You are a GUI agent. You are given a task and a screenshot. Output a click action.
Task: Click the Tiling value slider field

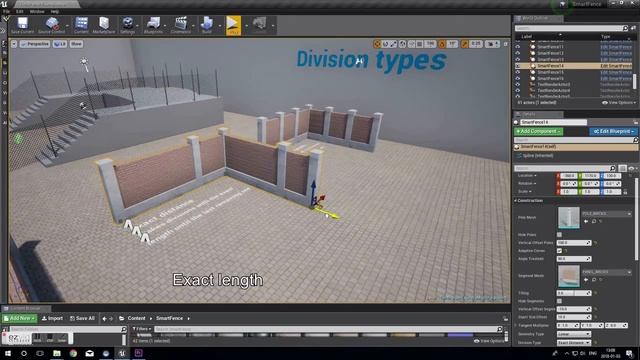click(574, 293)
